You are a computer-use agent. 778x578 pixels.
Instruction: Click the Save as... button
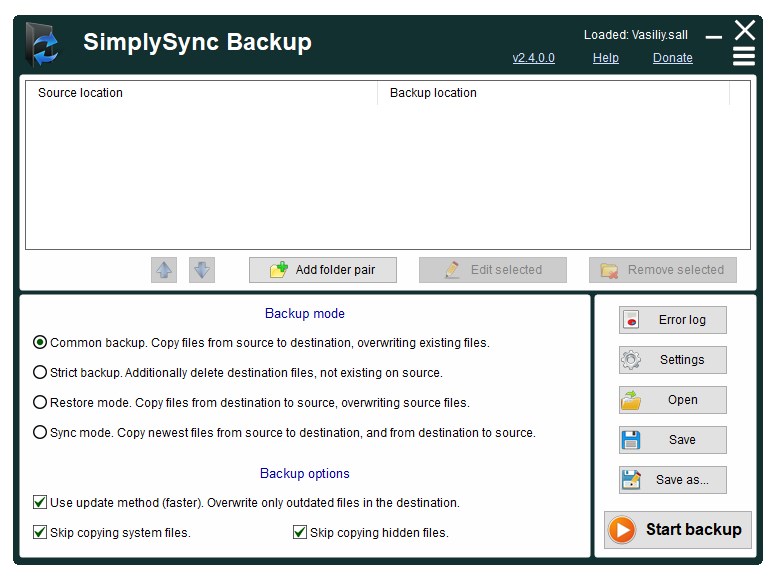point(673,480)
